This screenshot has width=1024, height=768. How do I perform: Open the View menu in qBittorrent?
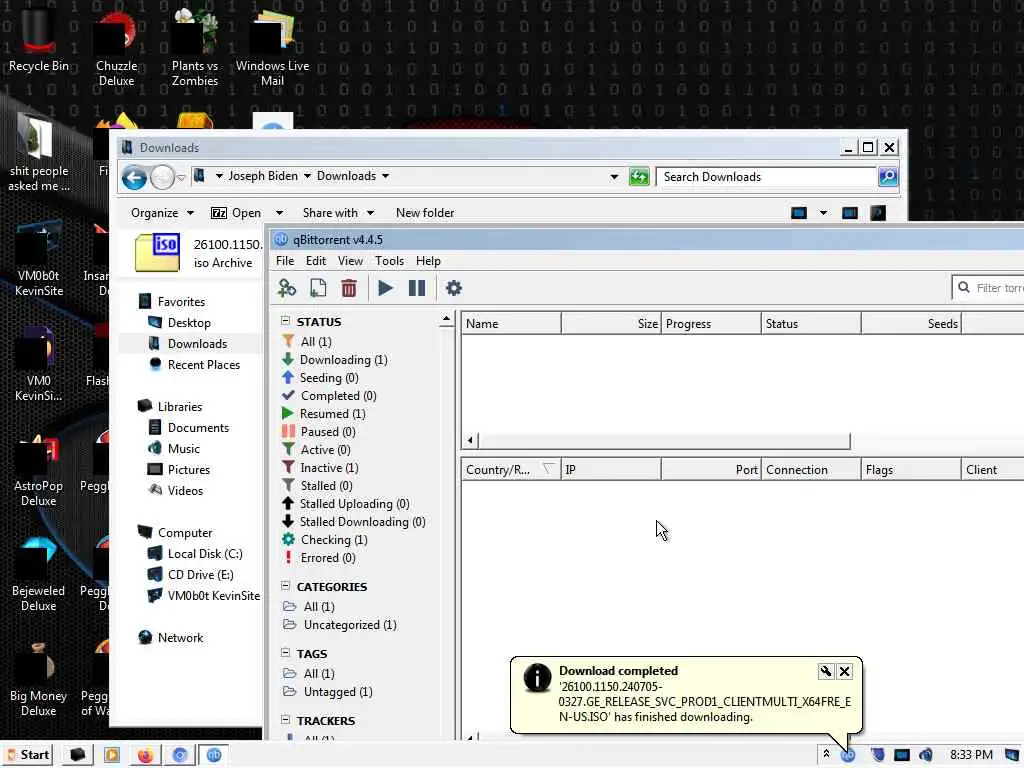point(350,261)
